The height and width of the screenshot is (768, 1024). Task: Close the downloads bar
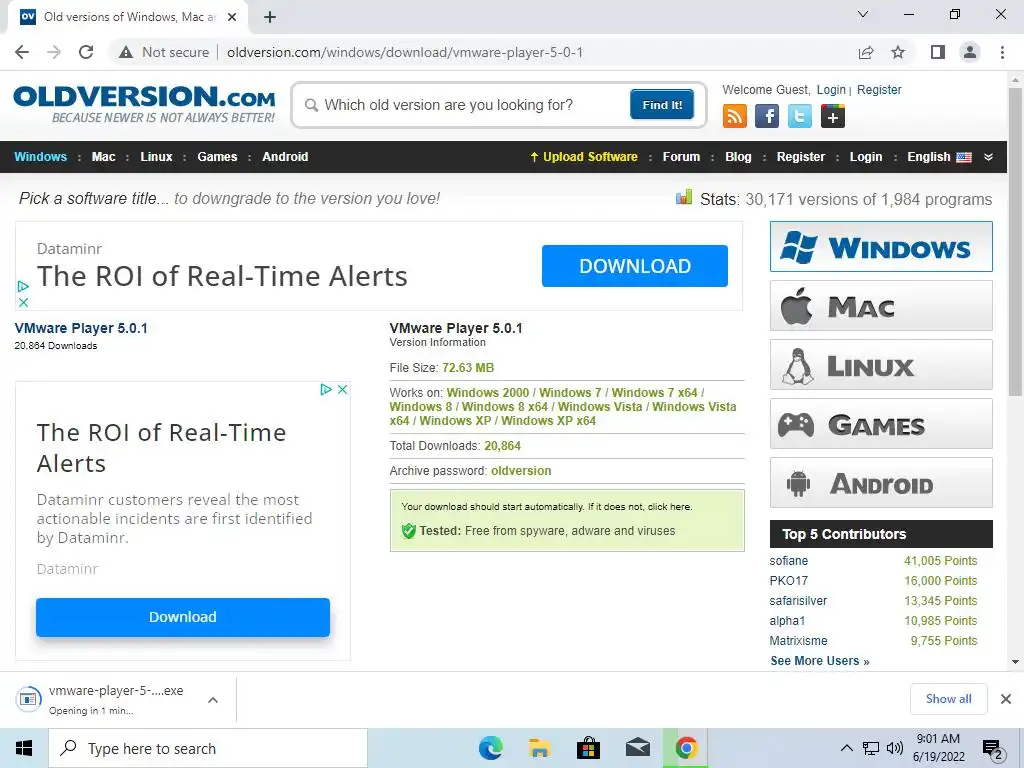click(1006, 699)
